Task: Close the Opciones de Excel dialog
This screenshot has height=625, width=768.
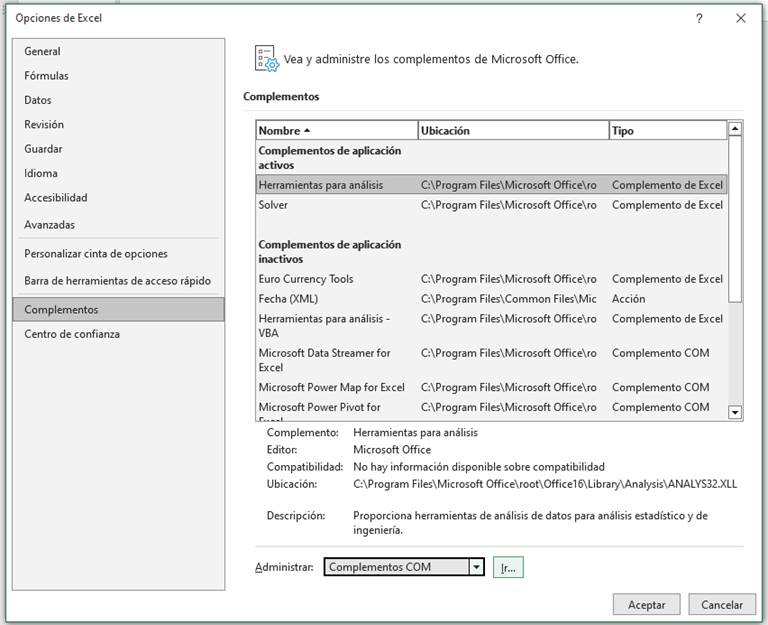Action: pyautogui.click(x=741, y=19)
